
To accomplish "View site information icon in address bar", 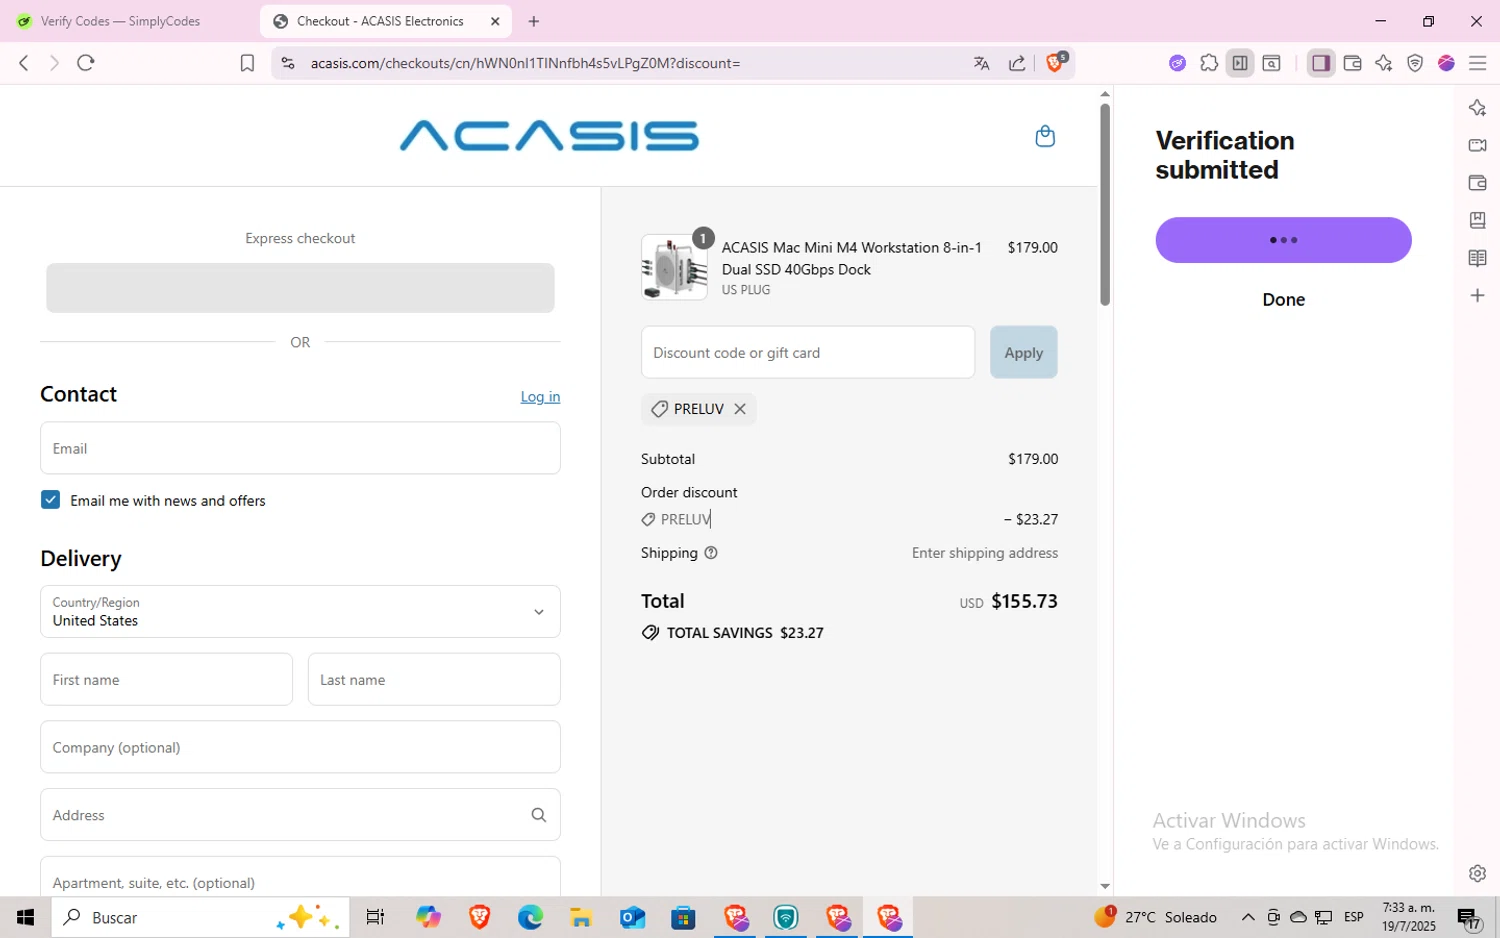I will click(x=288, y=63).
